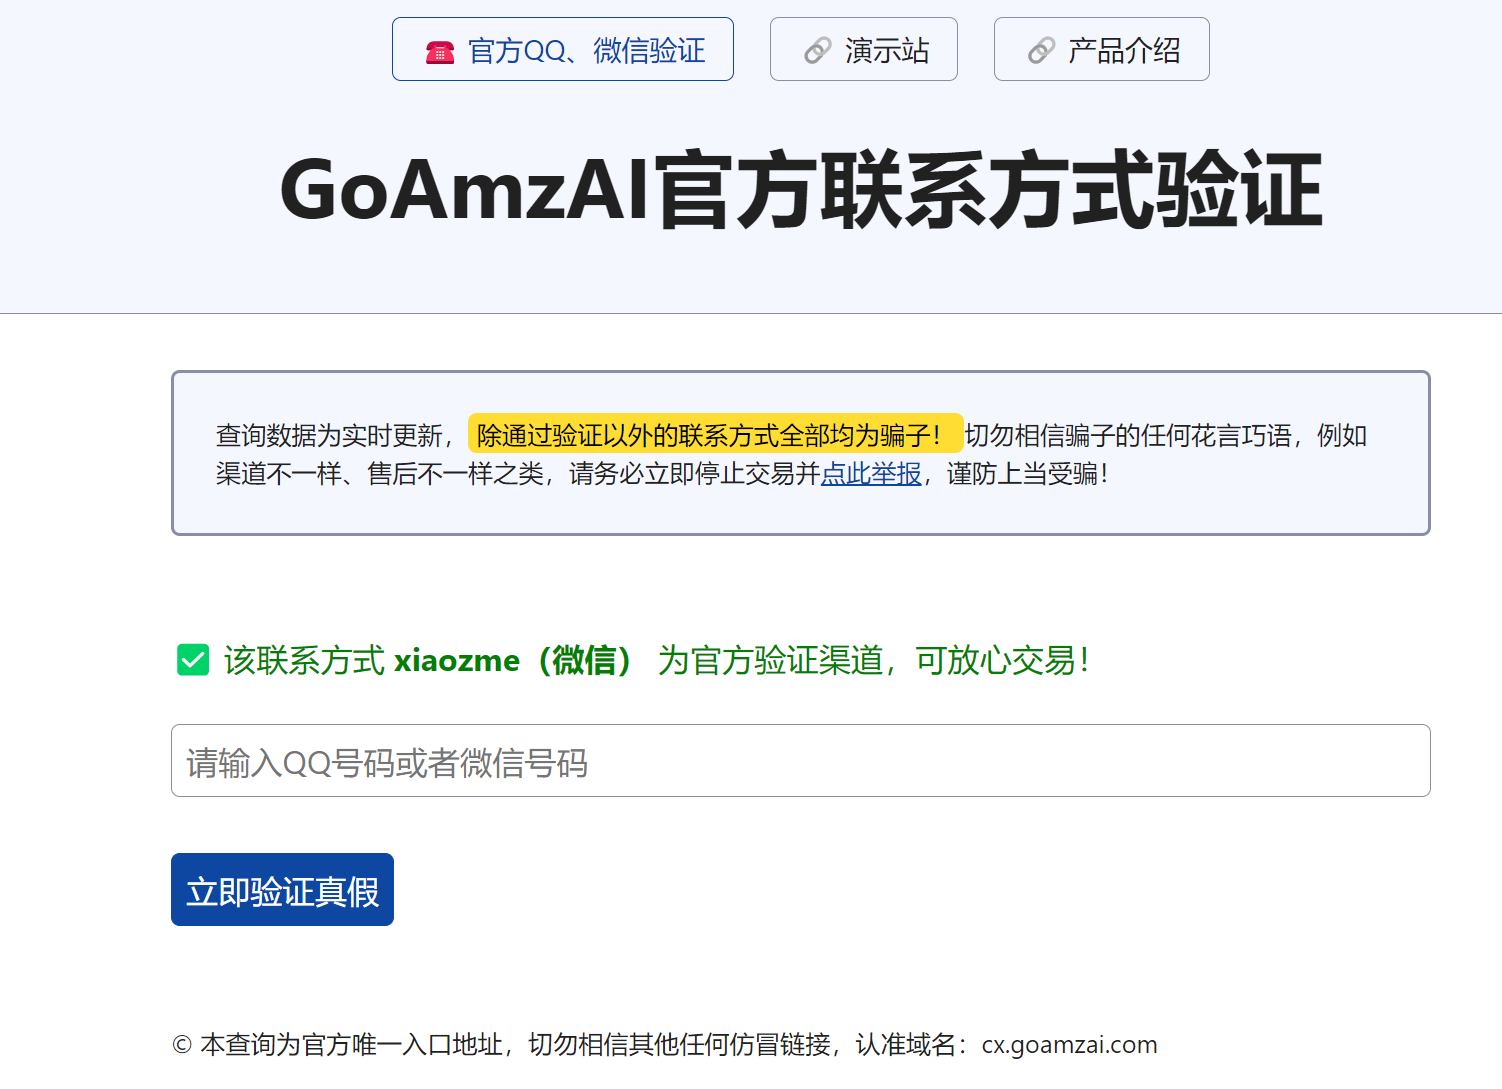Open the 官方QQ、微信验证 page
The width and height of the screenshot is (1502, 1089).
[563, 49]
